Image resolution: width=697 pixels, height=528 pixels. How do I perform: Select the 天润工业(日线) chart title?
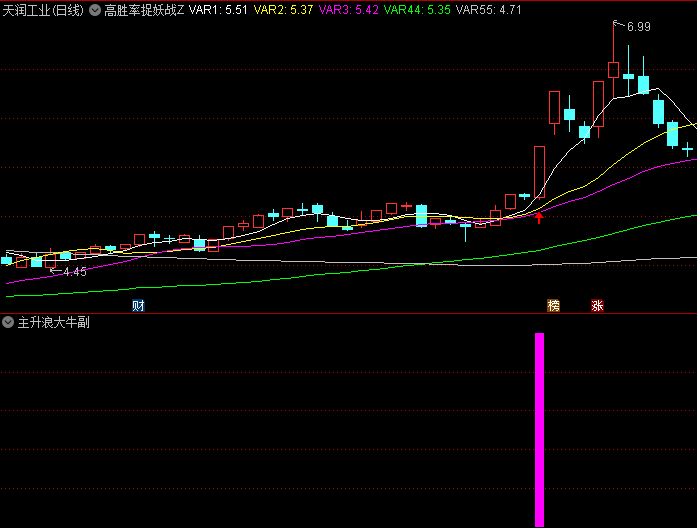tap(43, 10)
